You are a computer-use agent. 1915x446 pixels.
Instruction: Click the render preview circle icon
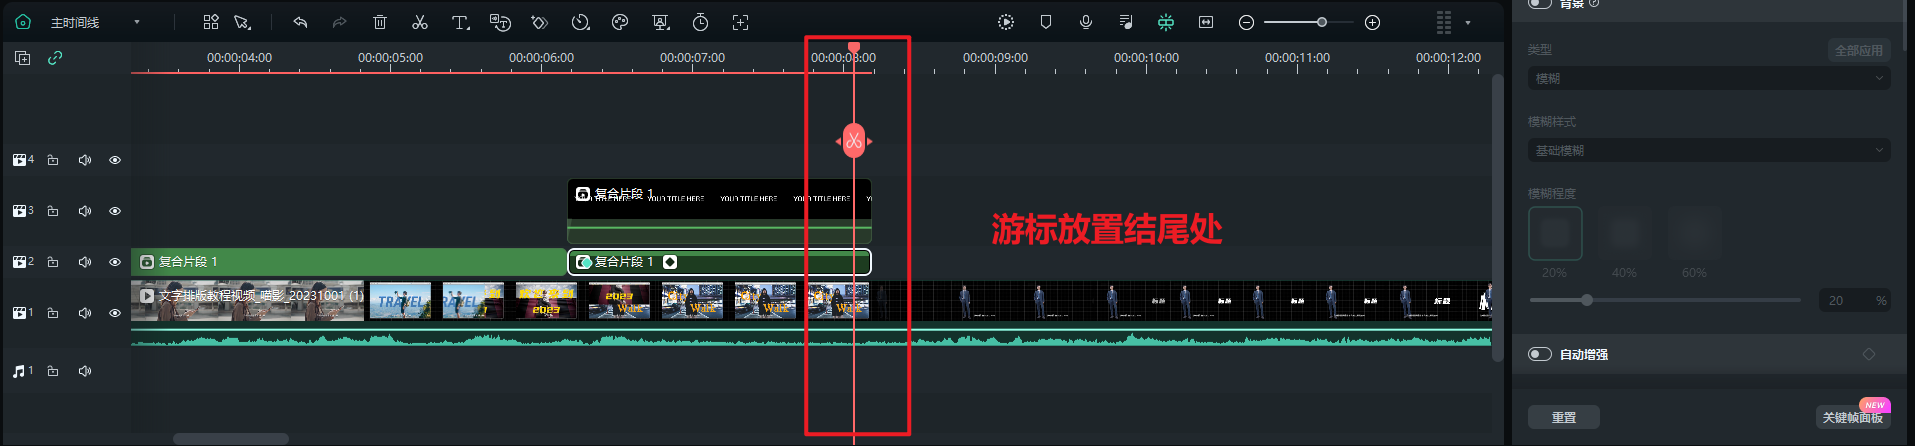click(1006, 22)
